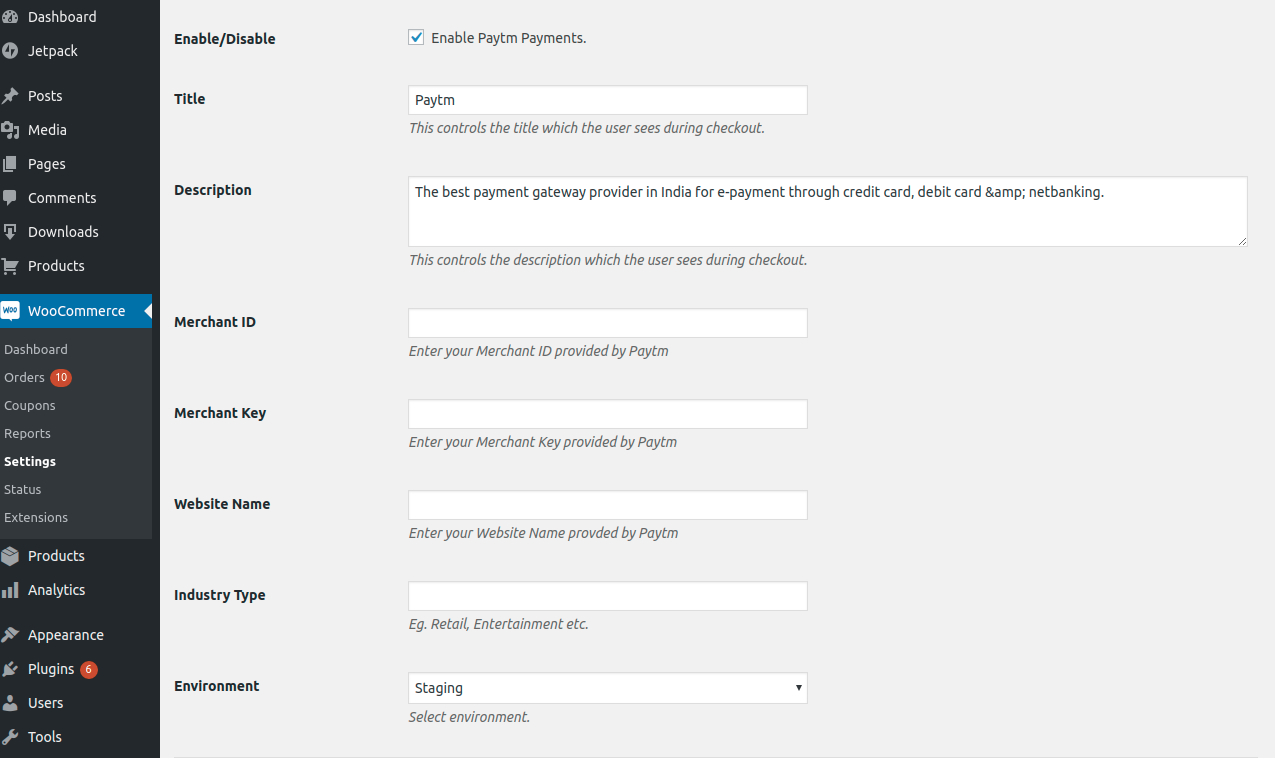Screen dimensions: 1275x758
Task: Open the Settings submenu link
Action: [30, 462]
